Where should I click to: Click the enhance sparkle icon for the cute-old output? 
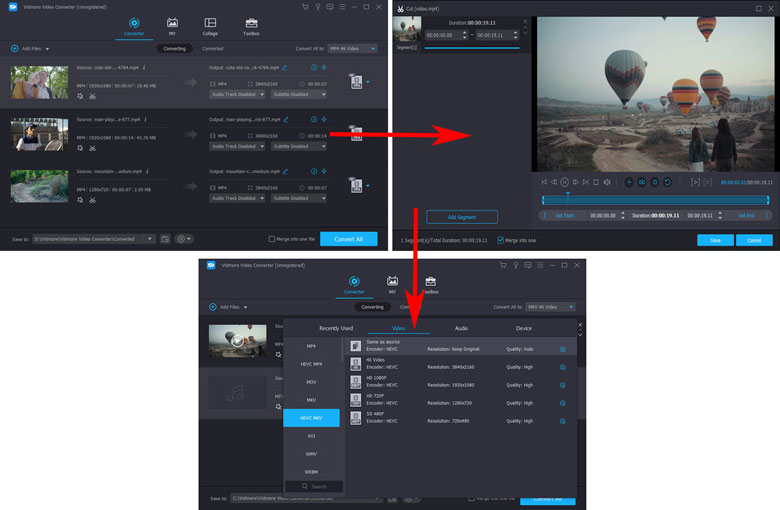pos(324,68)
